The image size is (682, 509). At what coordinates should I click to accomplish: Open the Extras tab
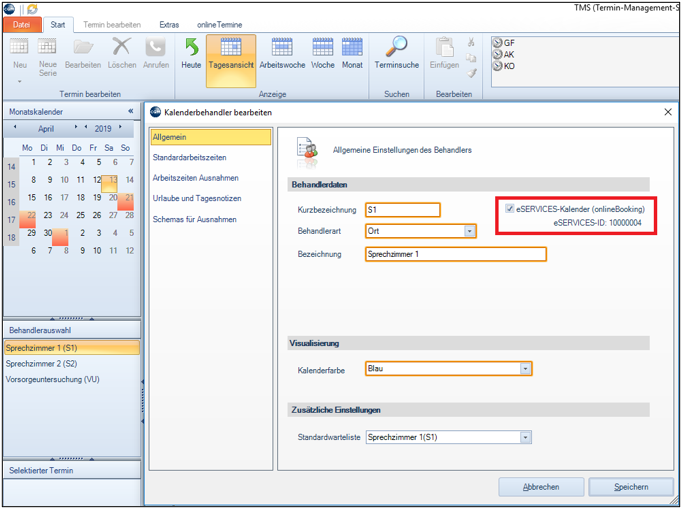tap(169, 25)
